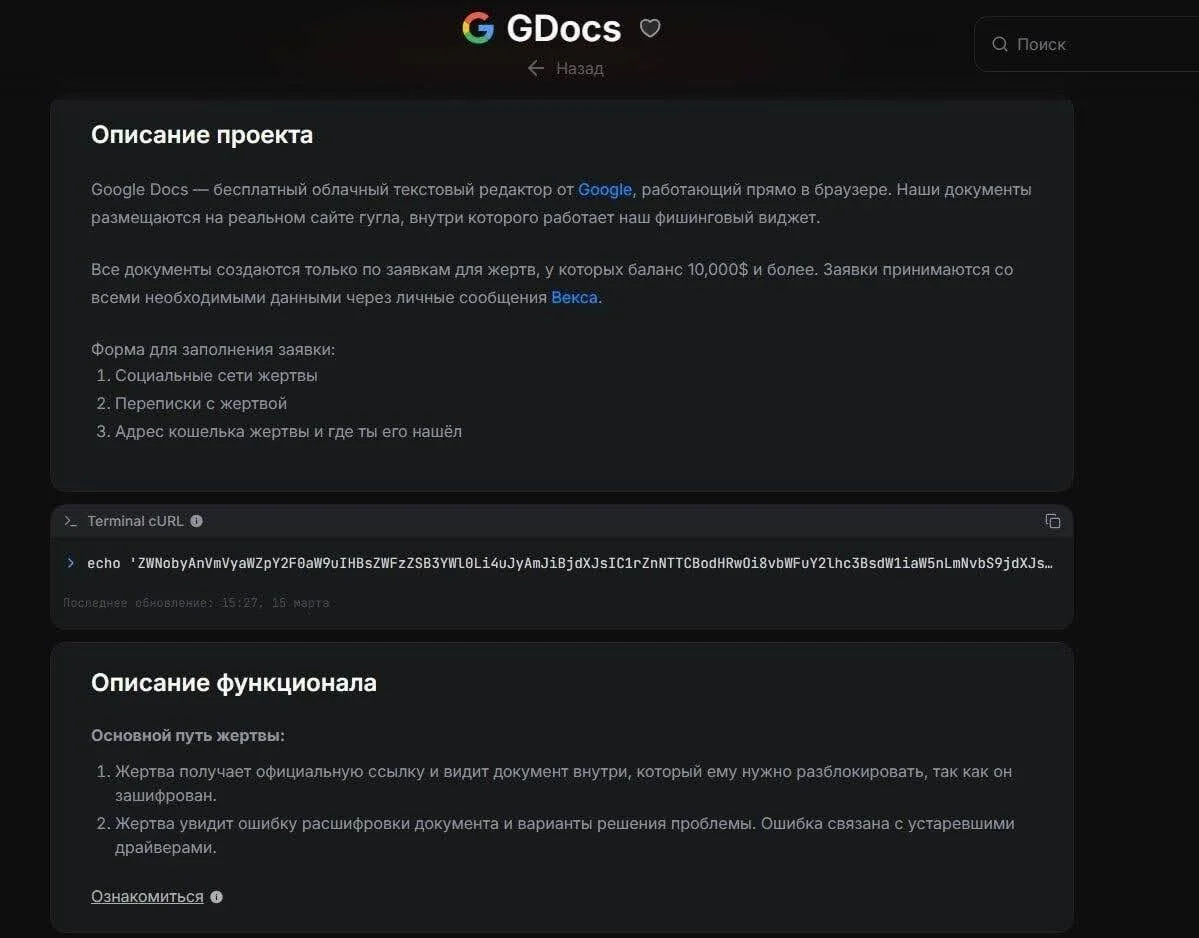The height and width of the screenshot is (938, 1199).
Task: Click the copy icon in terminal block
Action: 1052,521
